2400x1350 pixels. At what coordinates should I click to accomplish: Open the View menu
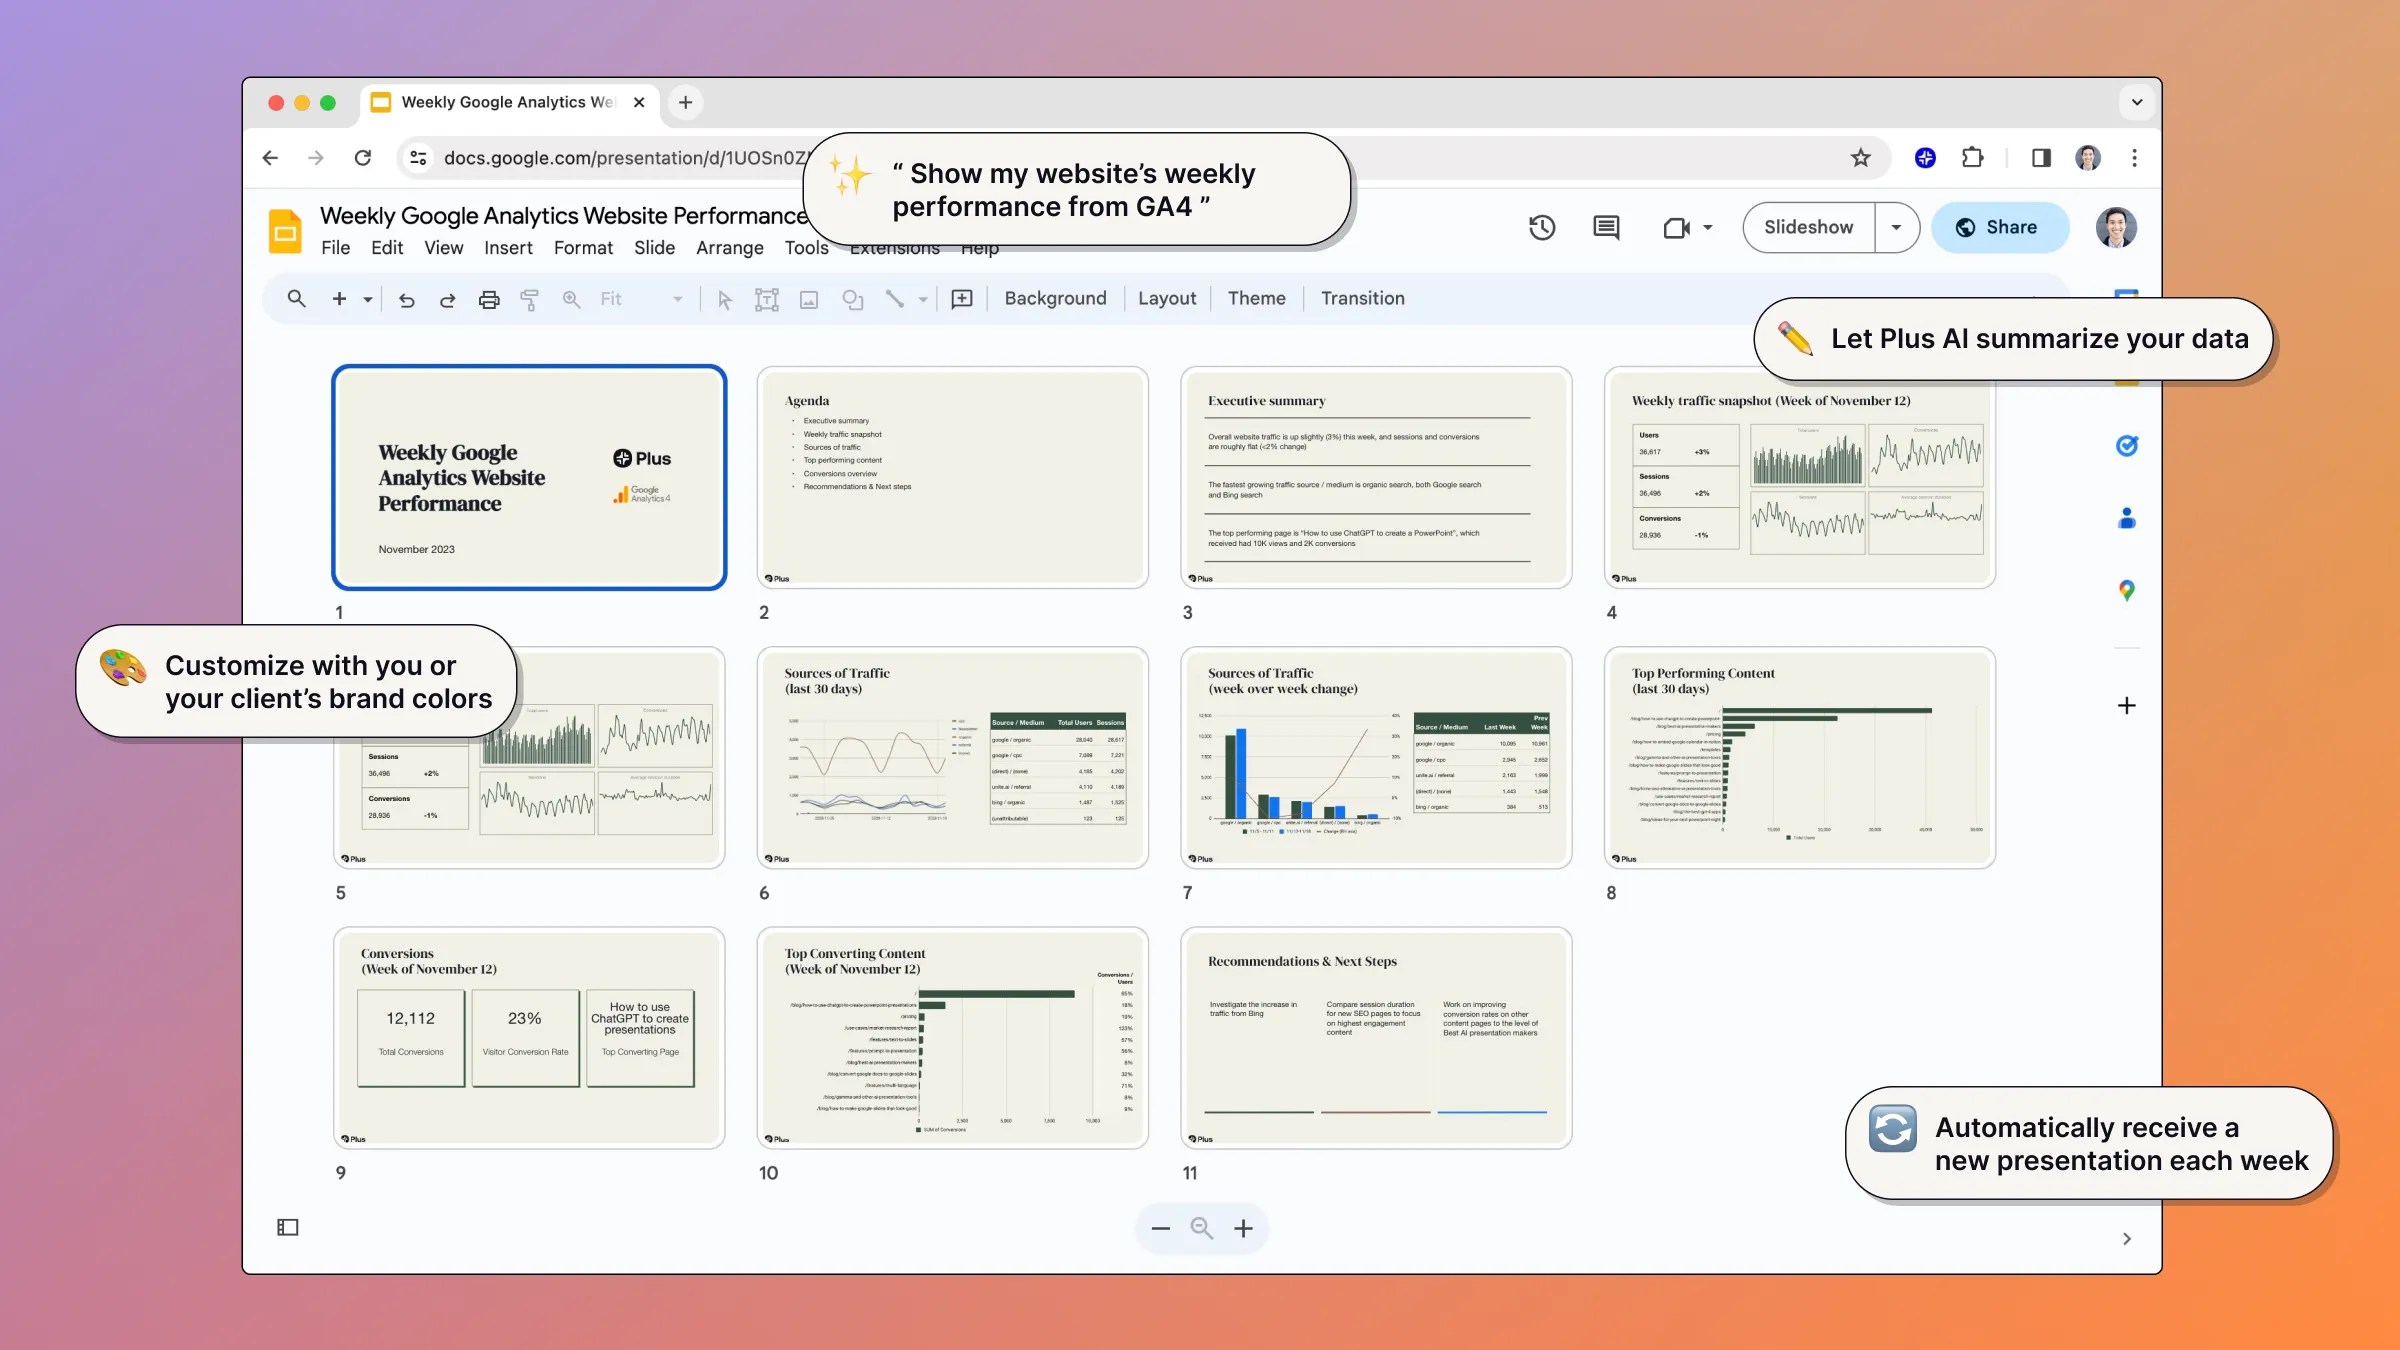point(443,248)
